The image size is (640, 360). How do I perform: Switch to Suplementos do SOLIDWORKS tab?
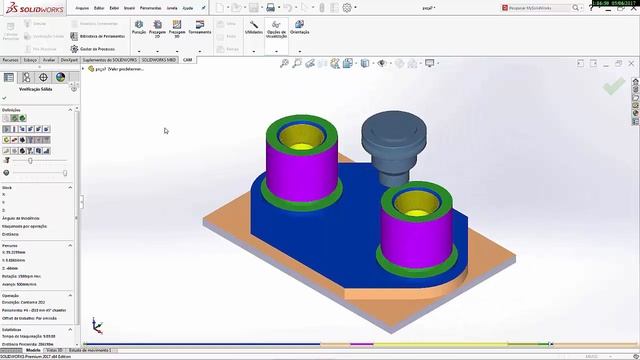coord(110,60)
